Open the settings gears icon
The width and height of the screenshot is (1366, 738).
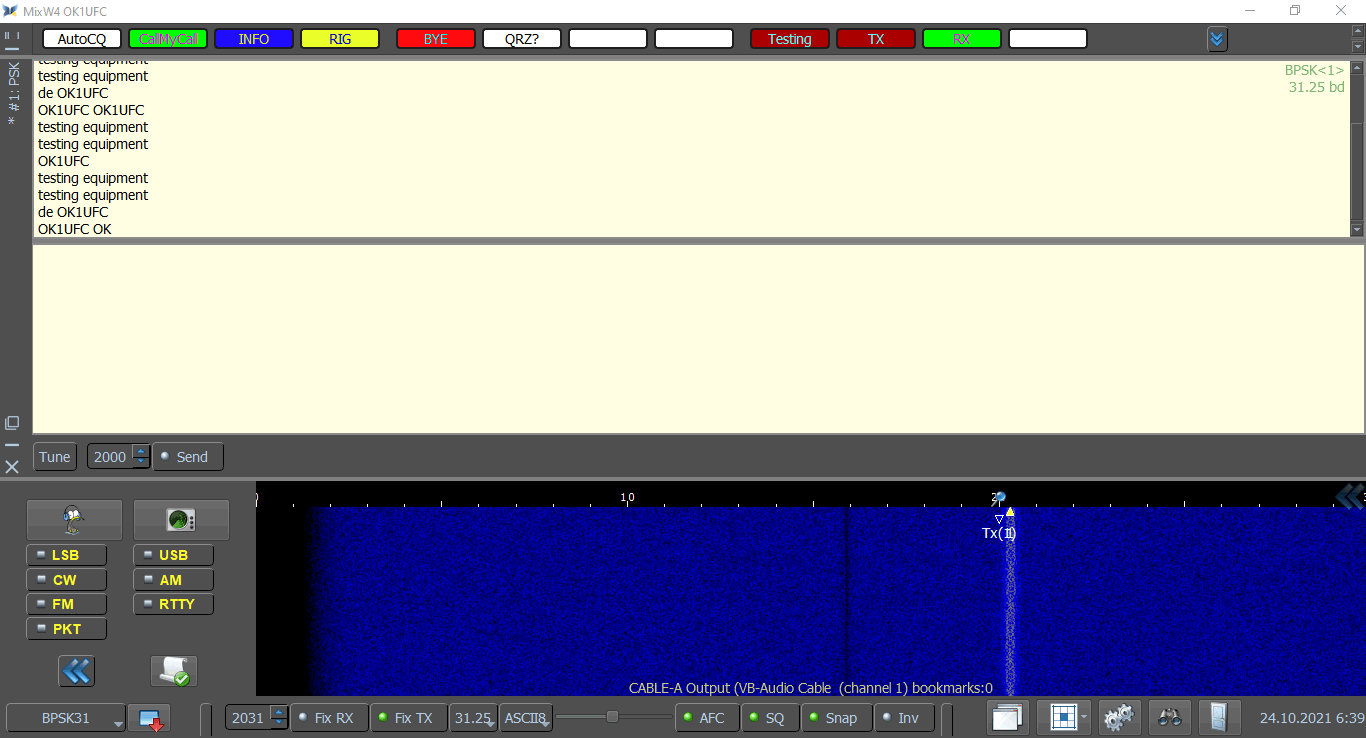coord(1119,717)
